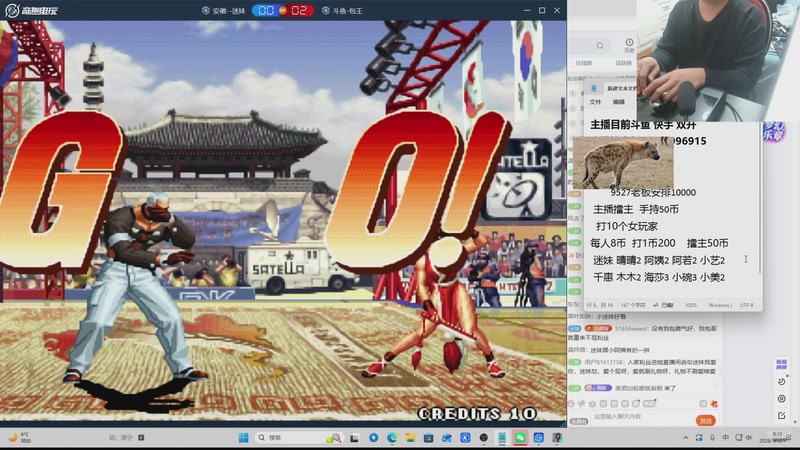Expand the system tray hidden icons chevron

(x=685, y=438)
